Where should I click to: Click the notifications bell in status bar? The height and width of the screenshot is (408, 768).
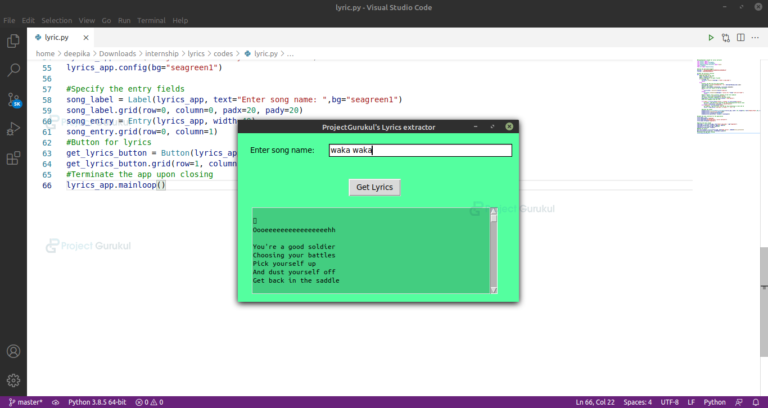click(756, 402)
